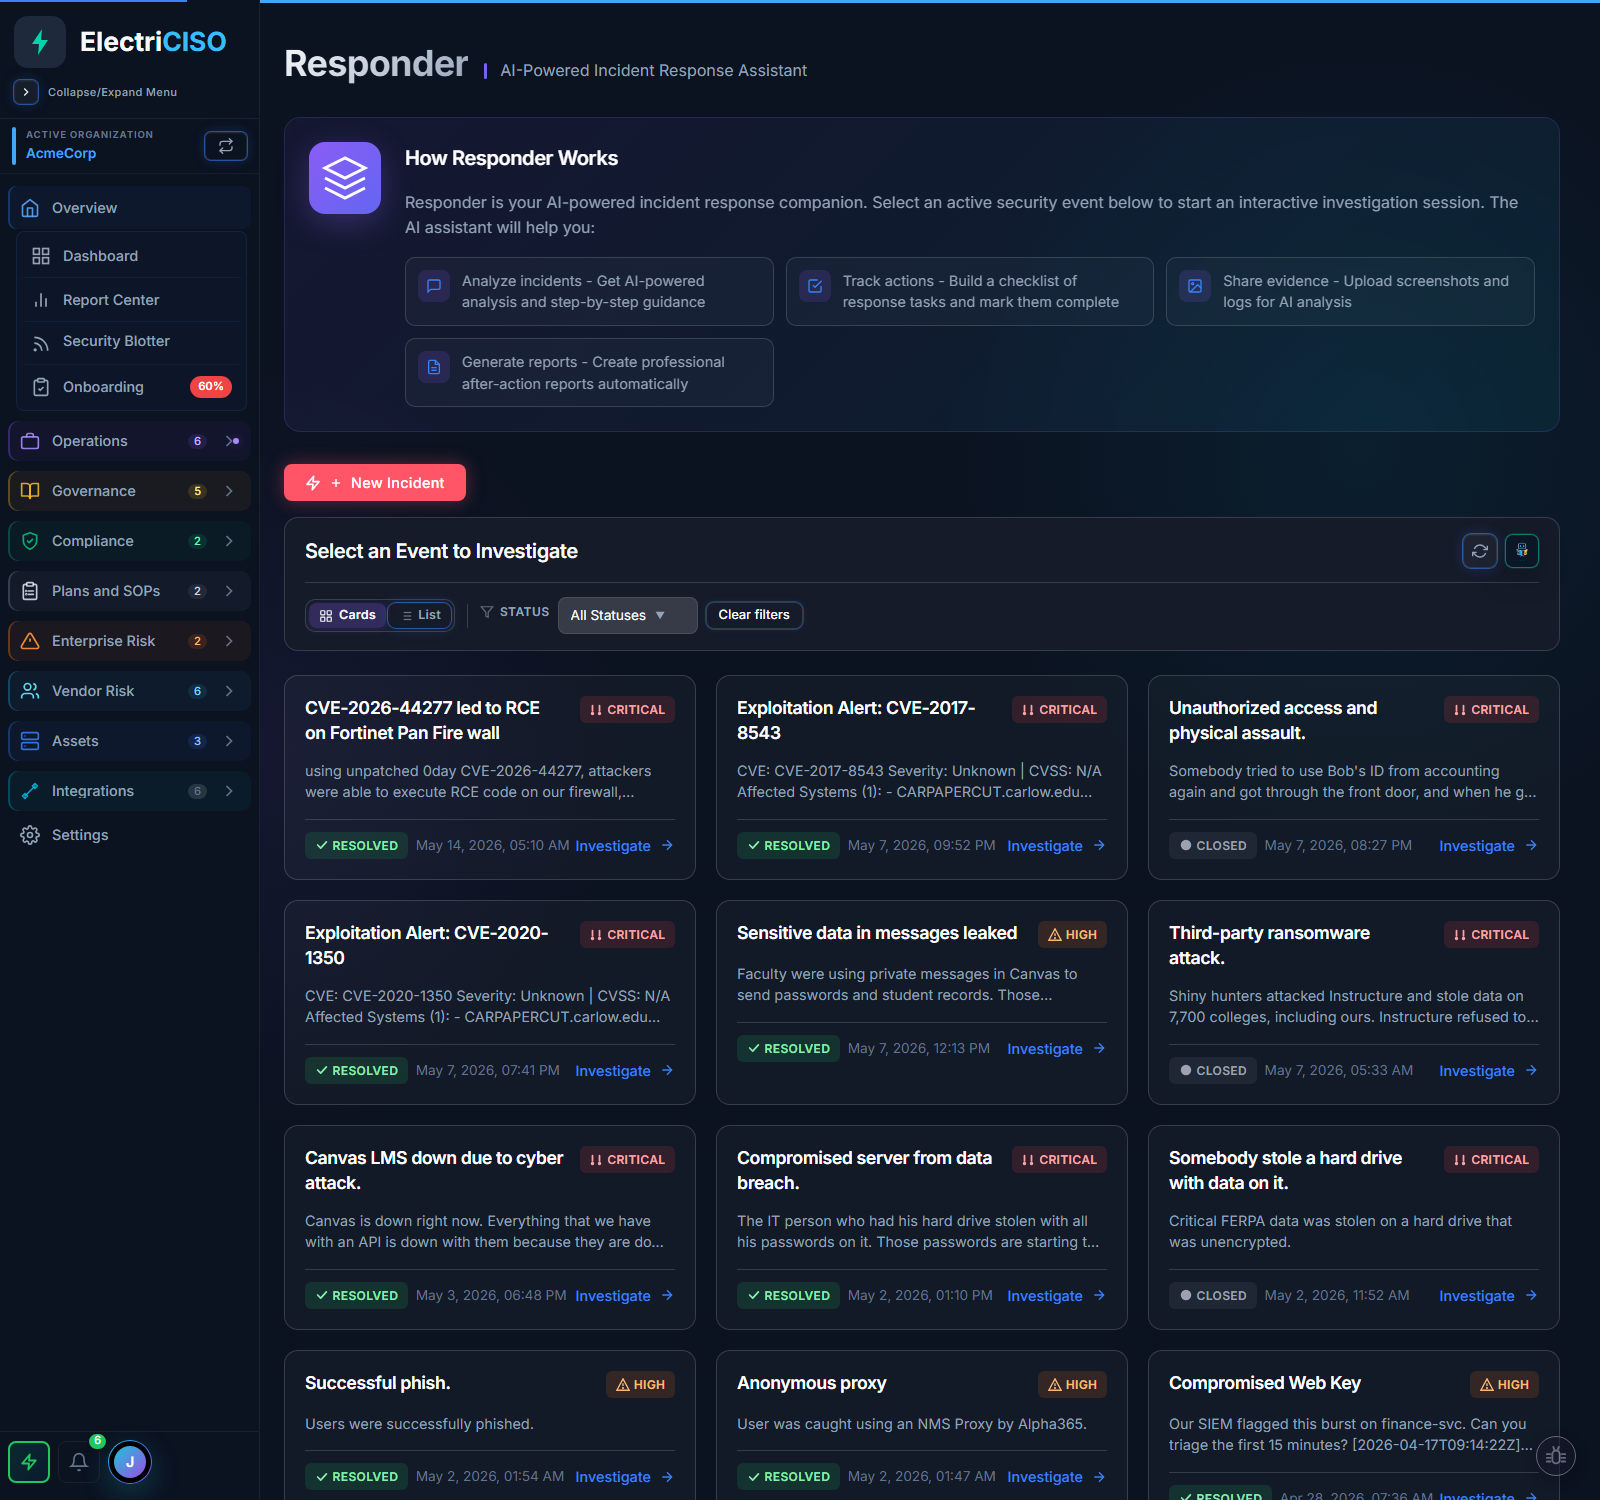Open the Sensitive data in messages leaked card title
The height and width of the screenshot is (1500, 1600).
[x=877, y=933]
